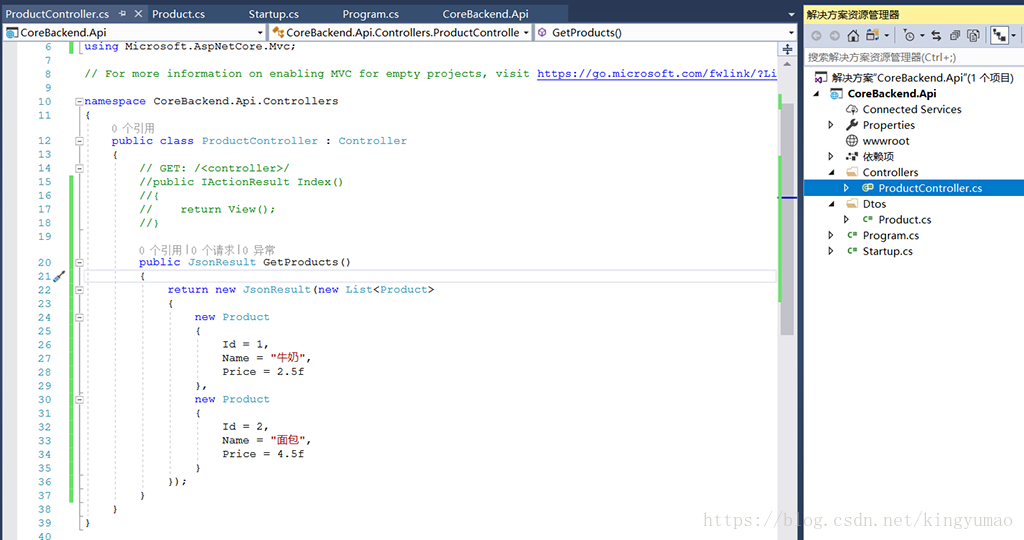Open the ProductController class navigation dropdown
Image resolution: width=1024 pixels, height=540 pixels.
tap(526, 33)
